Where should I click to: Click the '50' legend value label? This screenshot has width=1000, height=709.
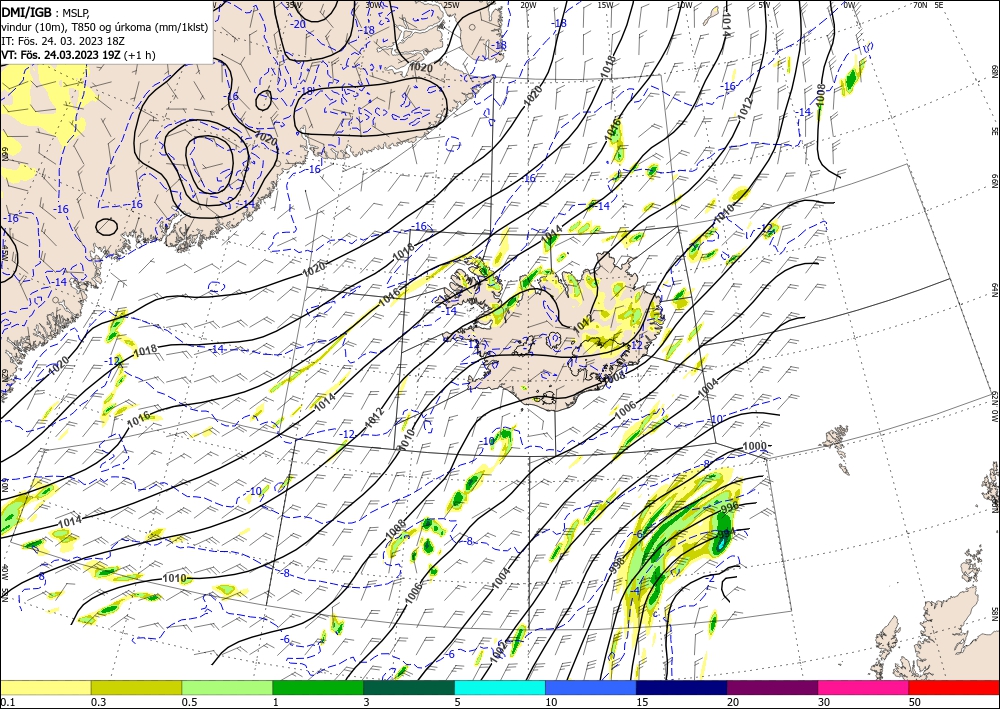point(915,702)
